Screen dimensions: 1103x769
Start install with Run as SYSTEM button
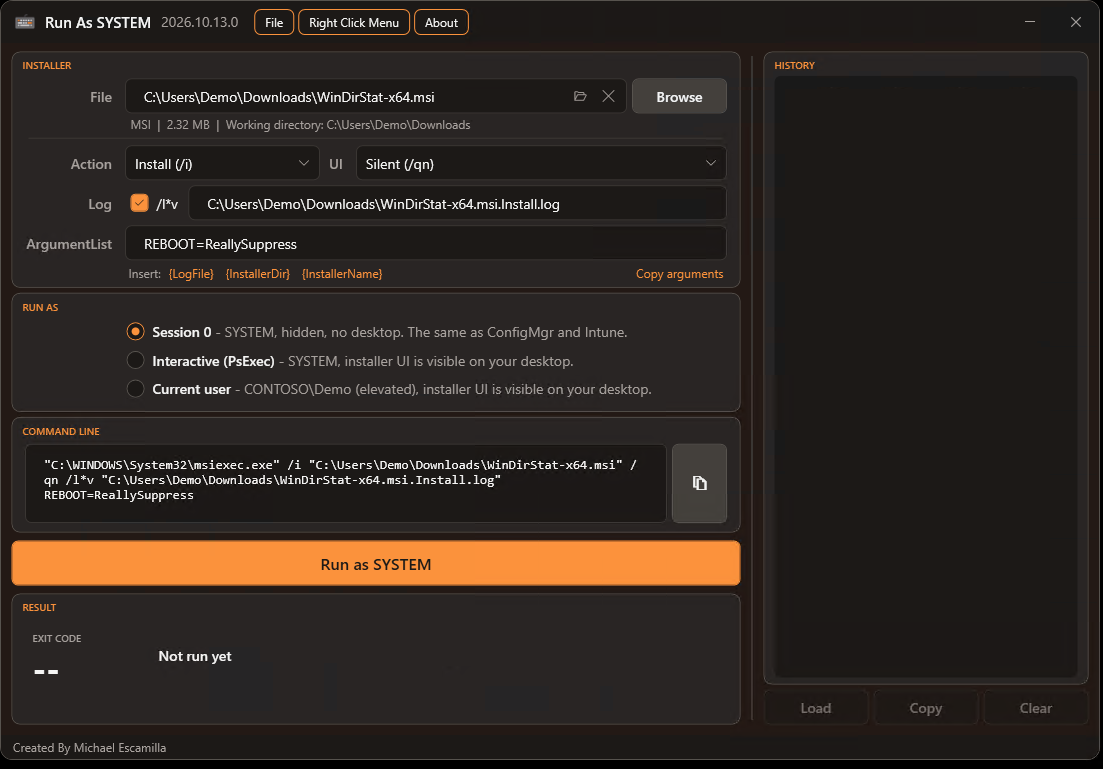tap(376, 564)
